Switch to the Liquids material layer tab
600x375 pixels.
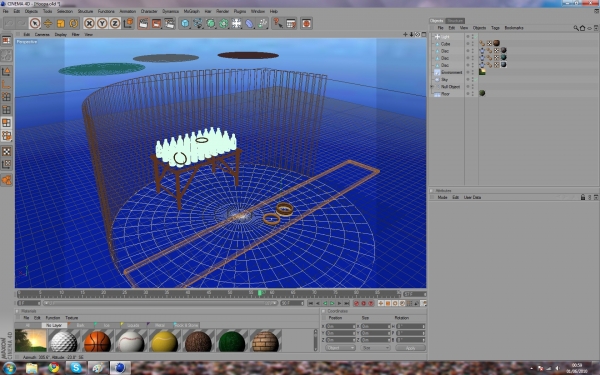pyautogui.click(x=133, y=325)
